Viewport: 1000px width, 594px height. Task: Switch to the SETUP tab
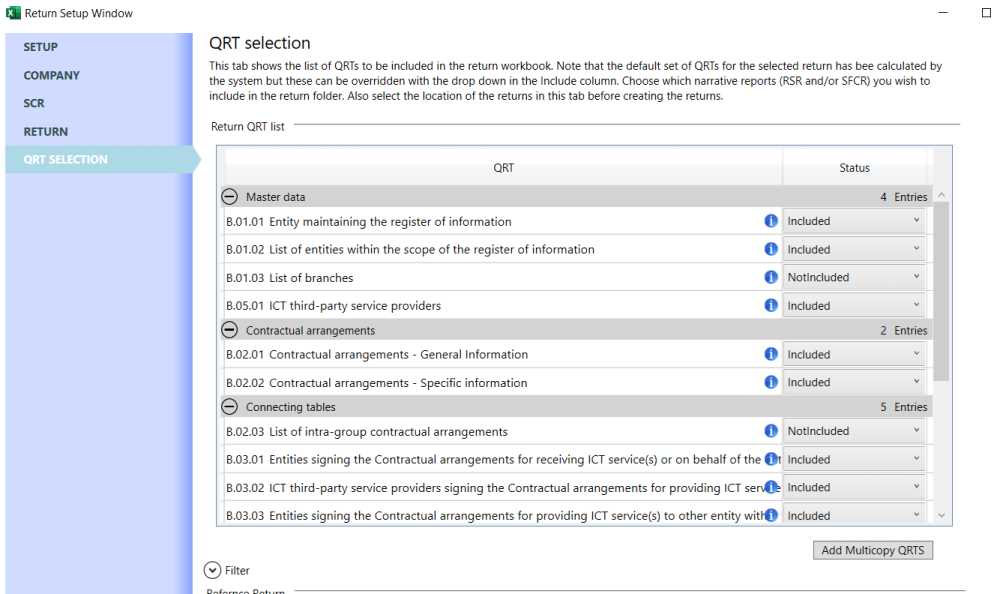tap(41, 47)
